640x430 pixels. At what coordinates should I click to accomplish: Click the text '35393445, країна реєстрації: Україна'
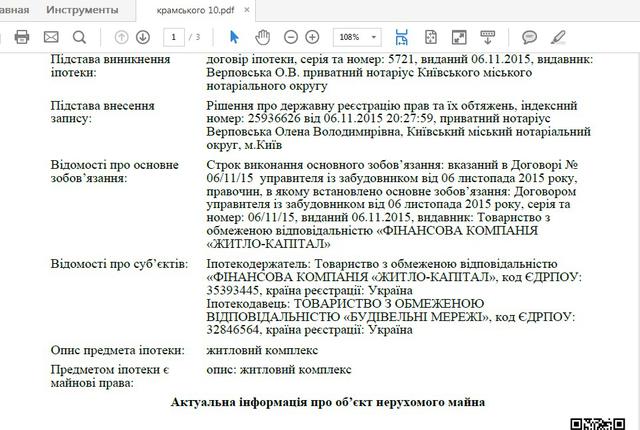(x=309, y=290)
